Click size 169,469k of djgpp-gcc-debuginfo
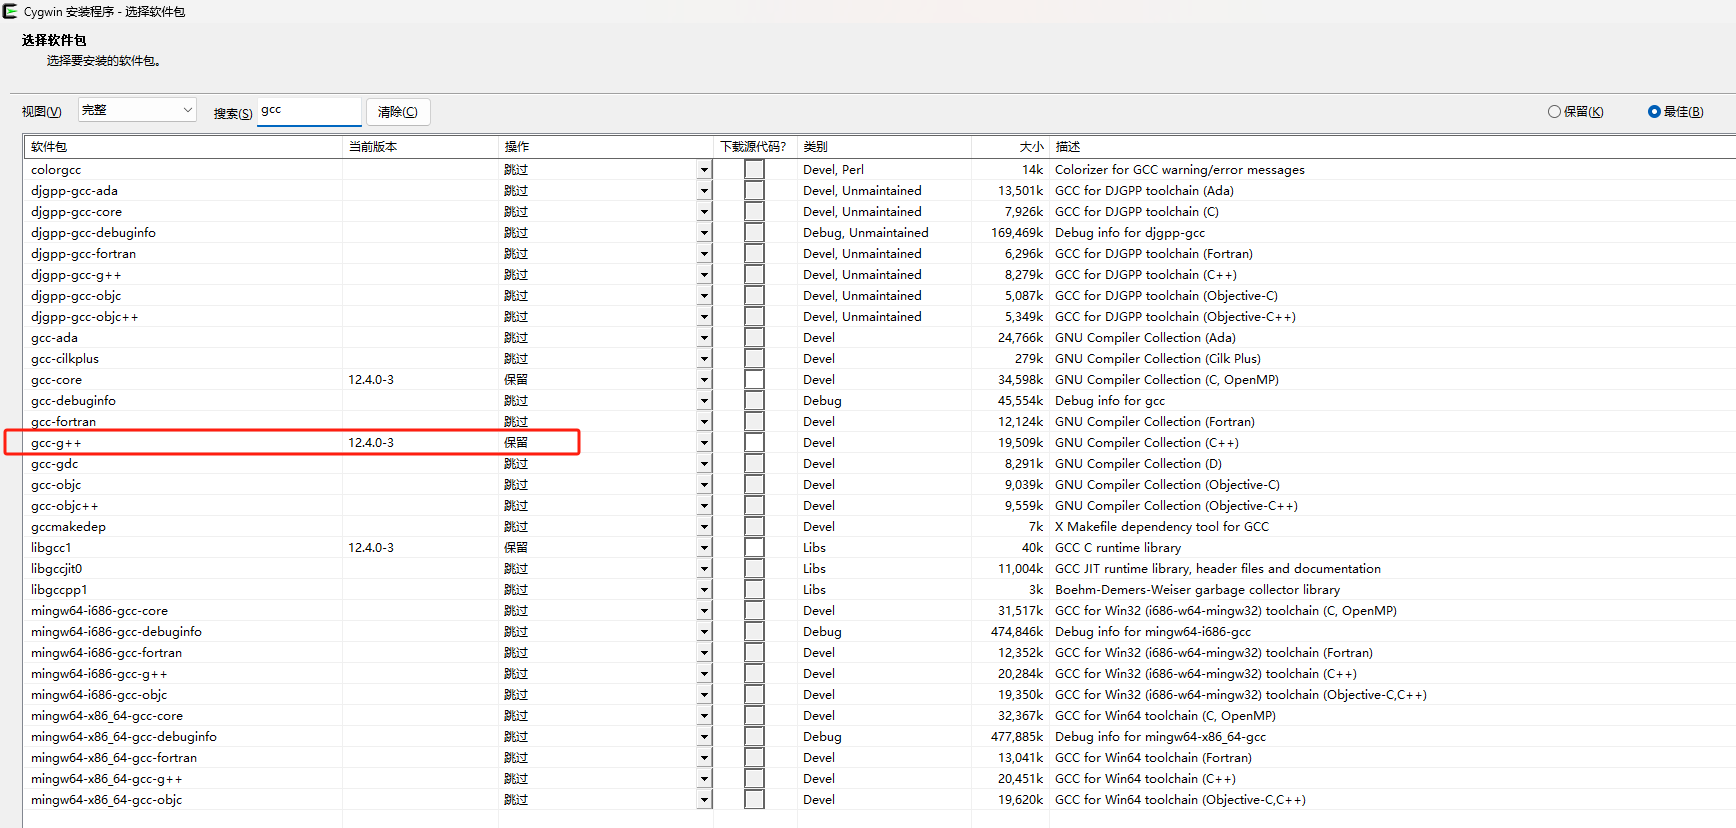Screen dimensions: 1736x828 (1017, 233)
